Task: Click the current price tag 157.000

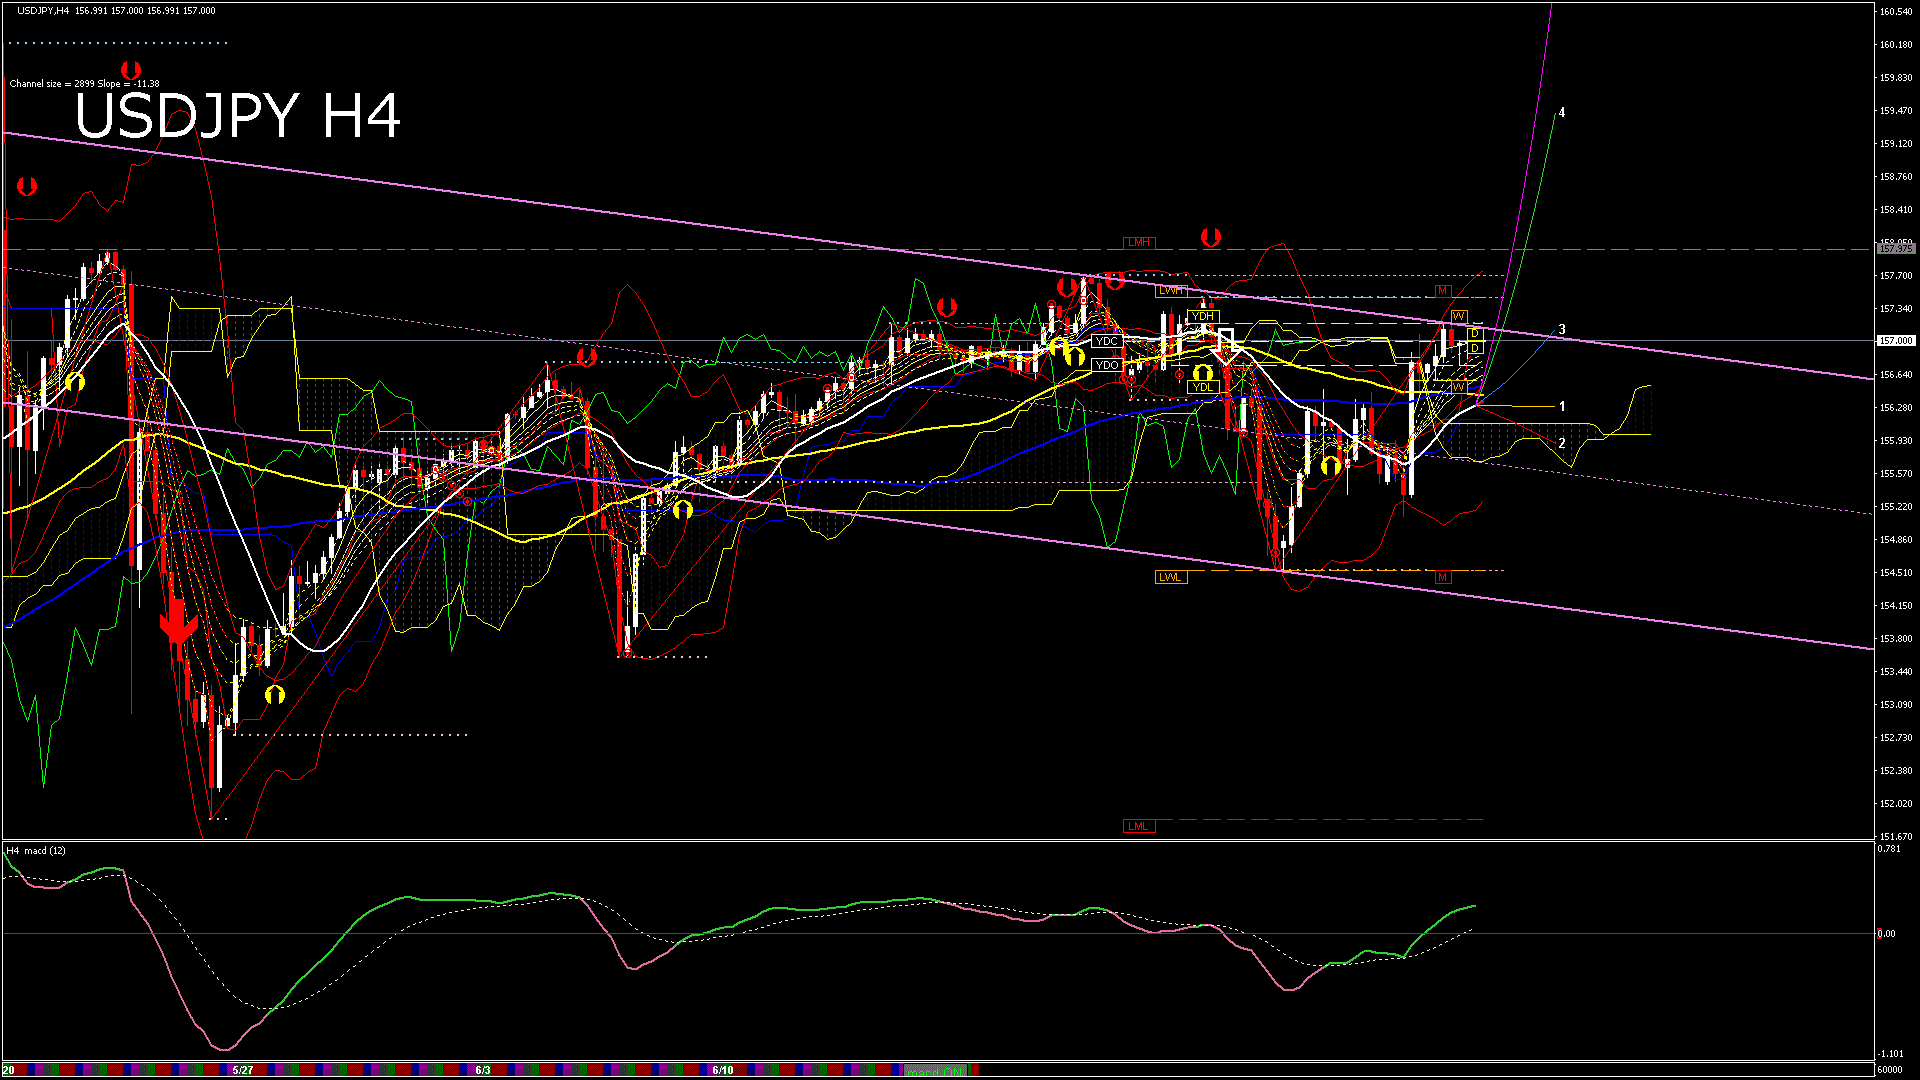Action: [x=1895, y=341]
